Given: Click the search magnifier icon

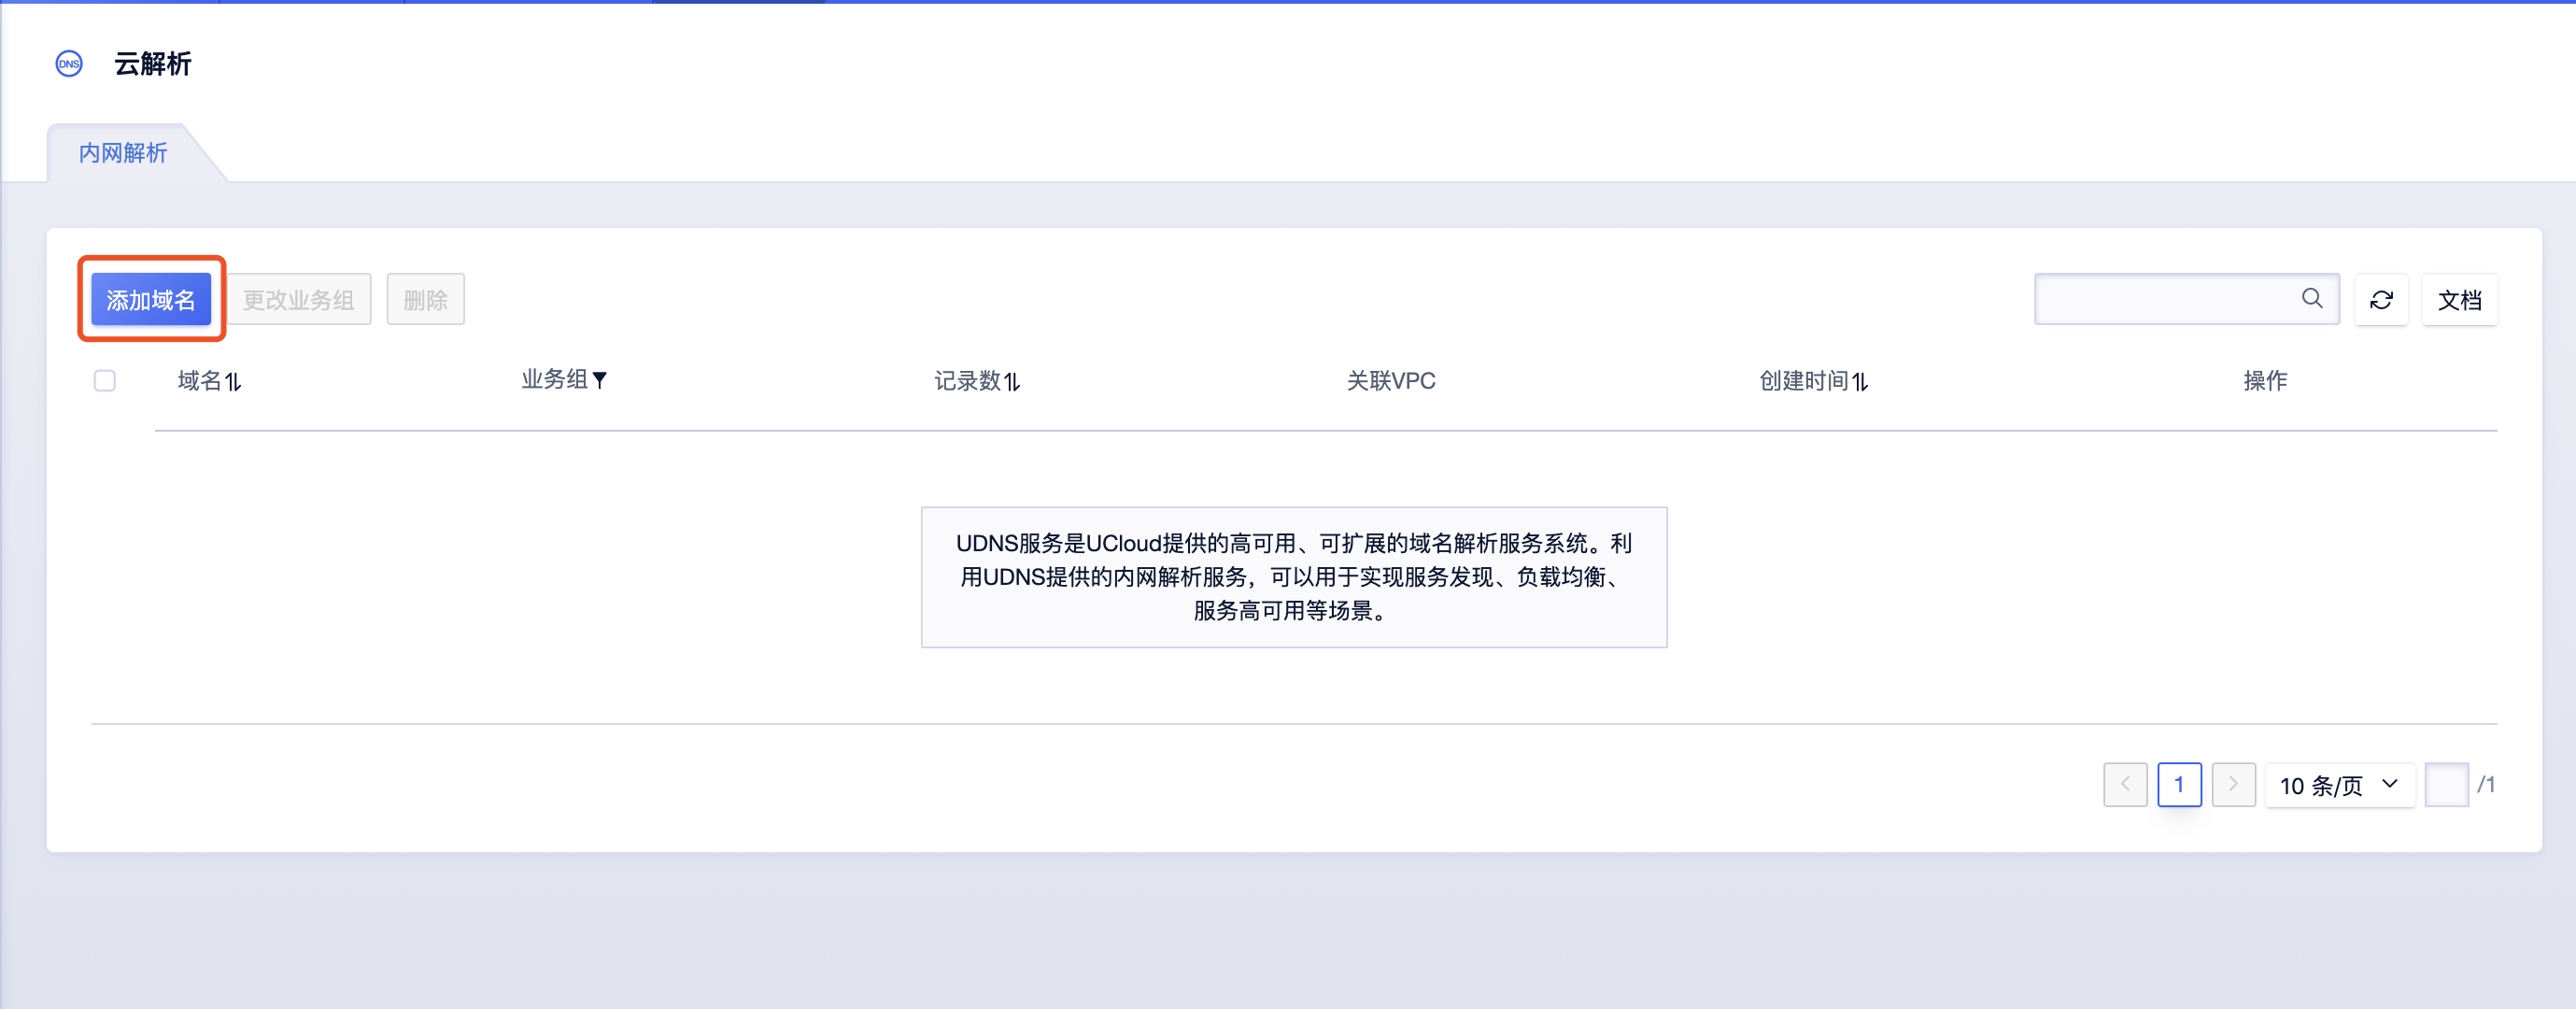Looking at the screenshot, I should tap(2311, 298).
